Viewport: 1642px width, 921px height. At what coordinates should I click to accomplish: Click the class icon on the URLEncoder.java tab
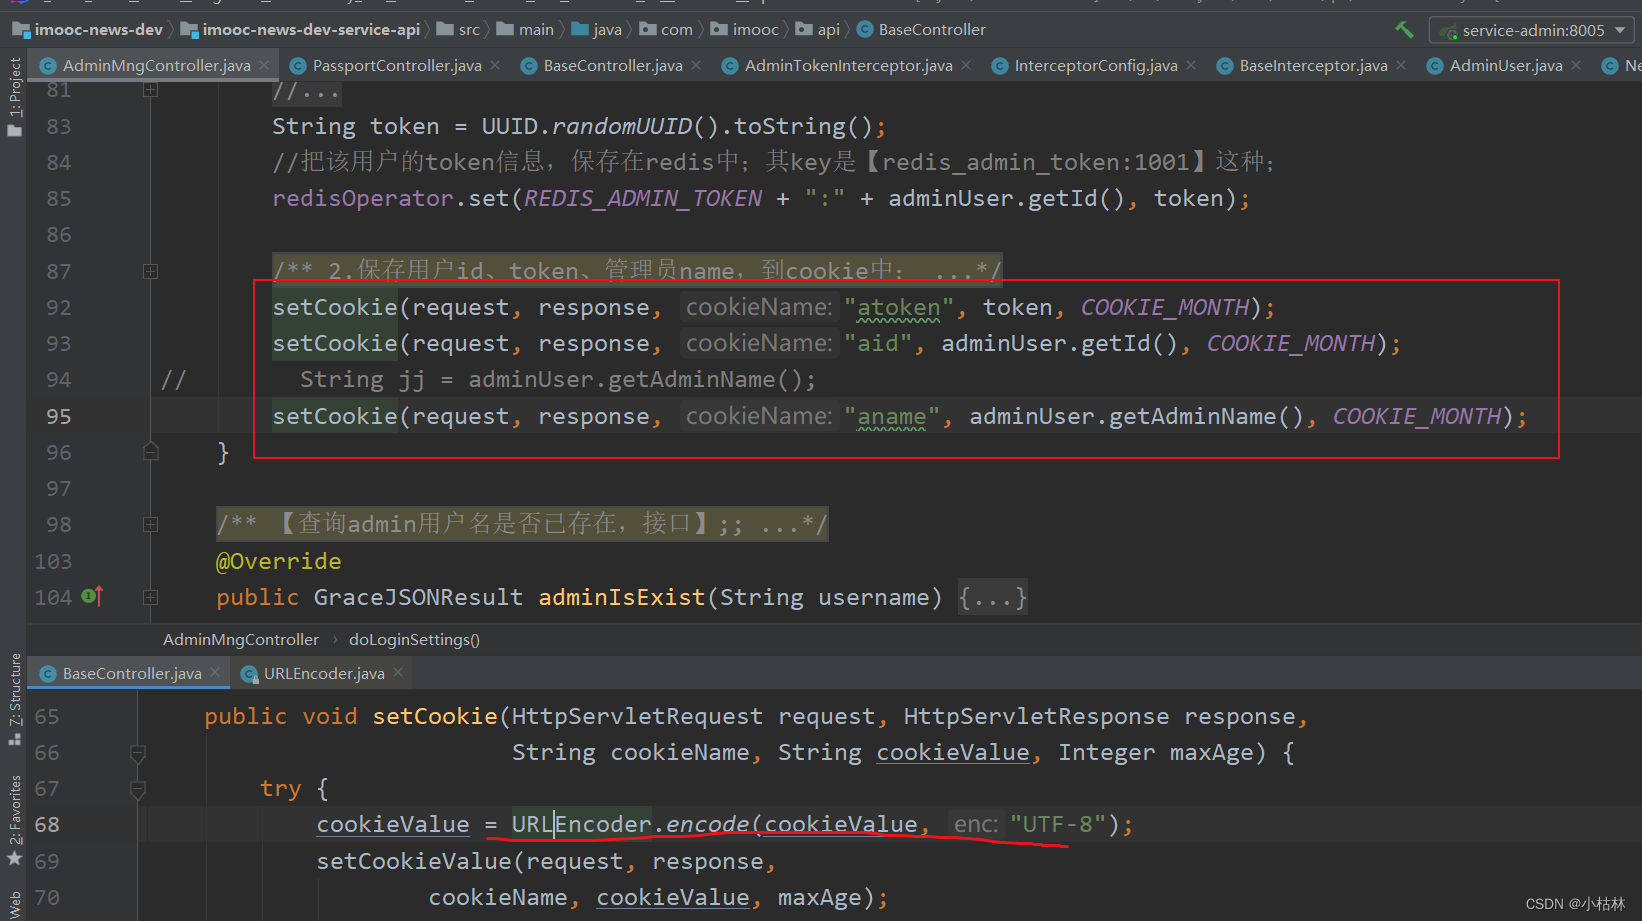tap(250, 673)
